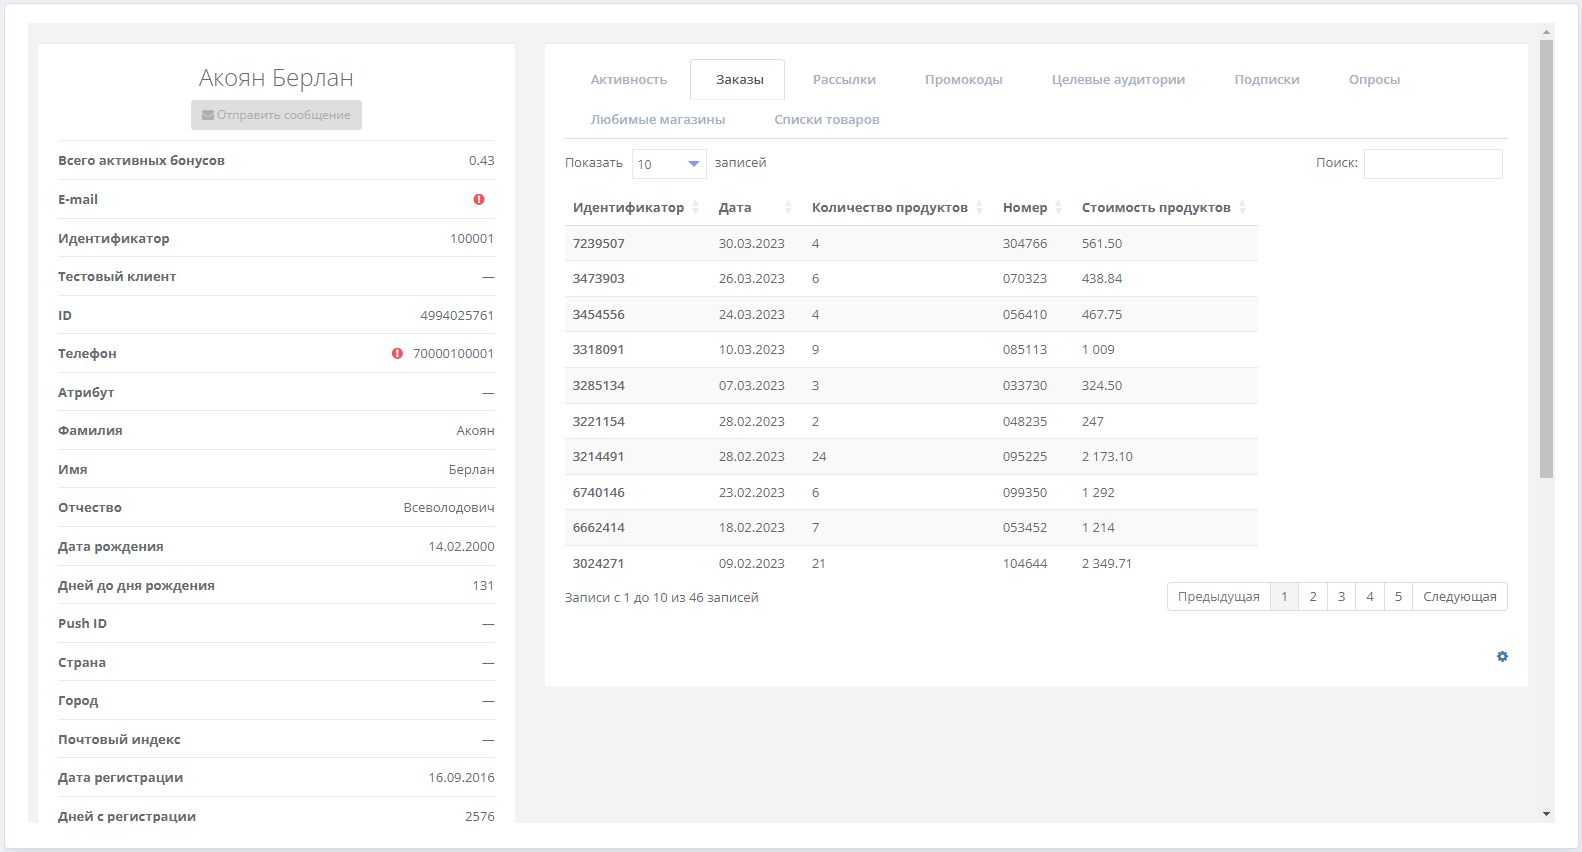Click the days since registration 2576
The height and width of the screenshot is (852, 1582).
[480, 817]
